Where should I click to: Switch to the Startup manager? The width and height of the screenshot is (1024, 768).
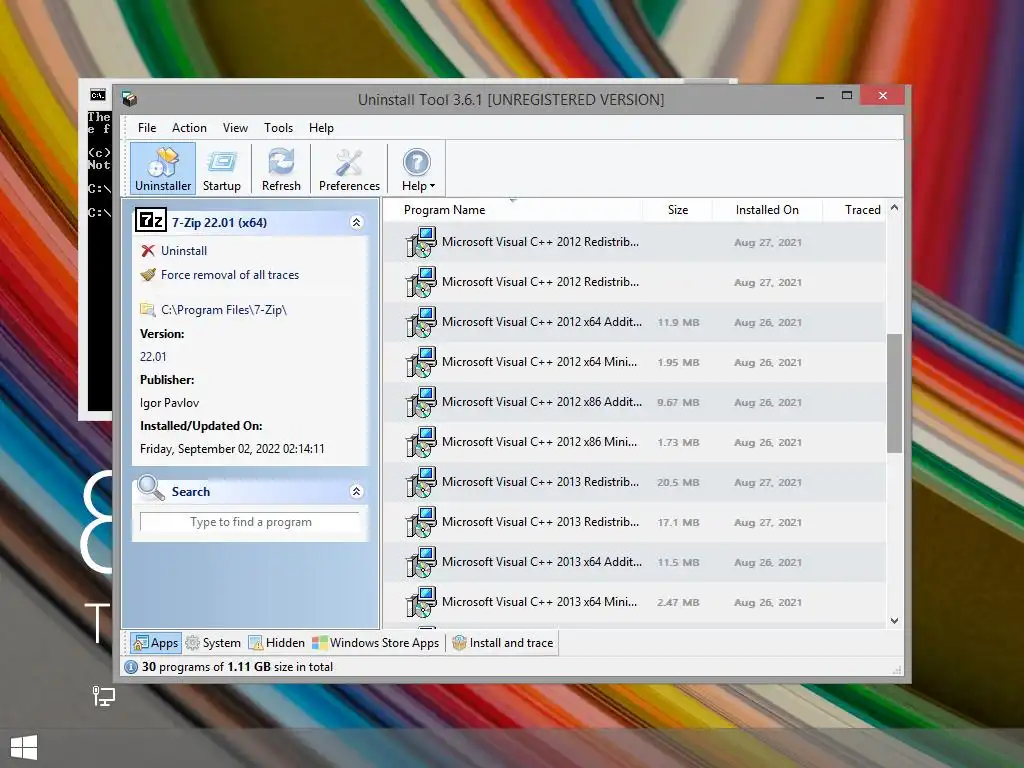(x=221, y=168)
